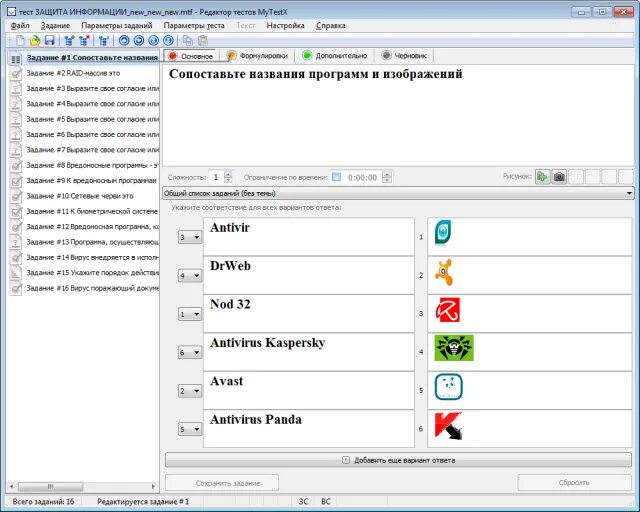Click the third task-tree toolbar icon

[104, 40]
